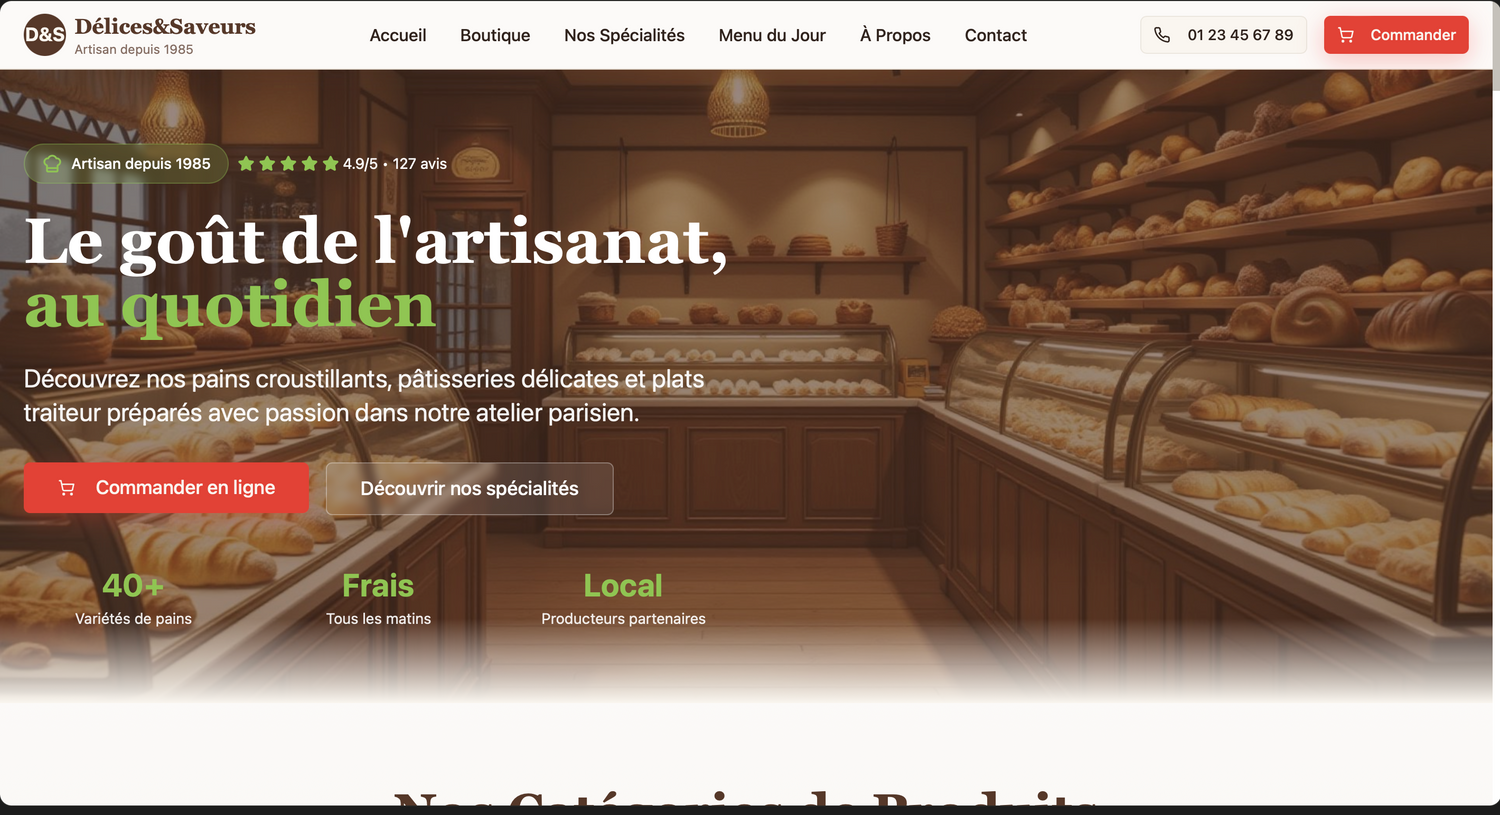
Task: Click the first green rating star
Action: (246, 164)
